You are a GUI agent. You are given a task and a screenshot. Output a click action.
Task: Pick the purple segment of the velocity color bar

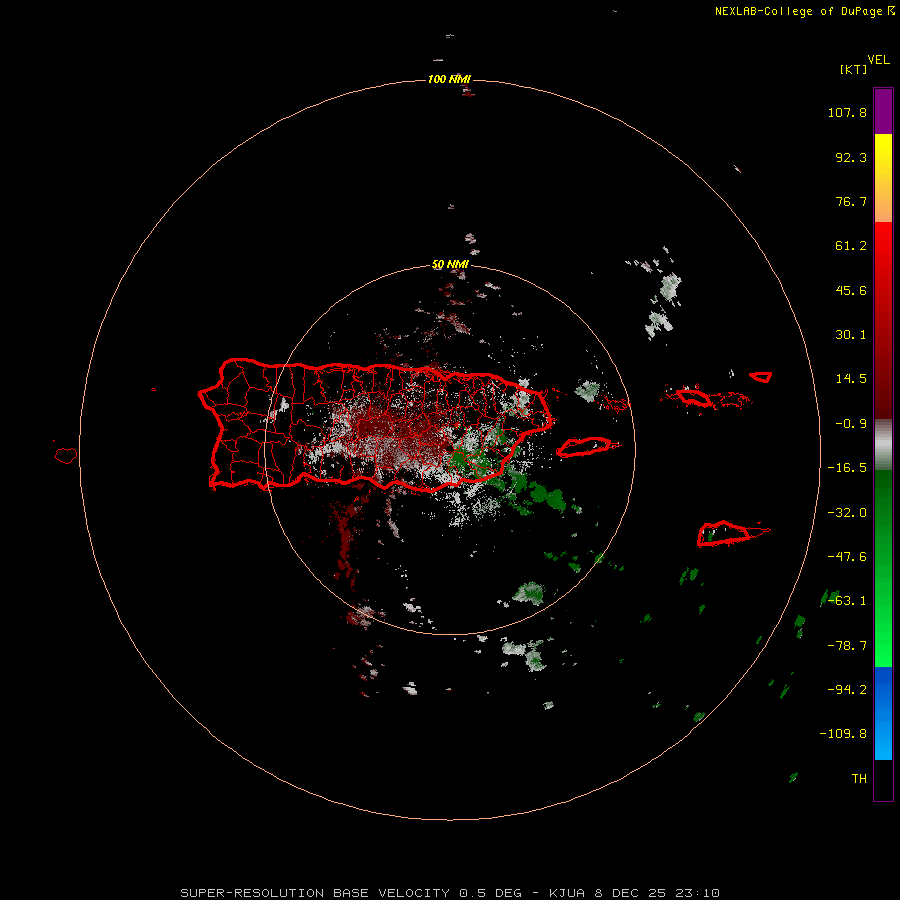[883, 111]
